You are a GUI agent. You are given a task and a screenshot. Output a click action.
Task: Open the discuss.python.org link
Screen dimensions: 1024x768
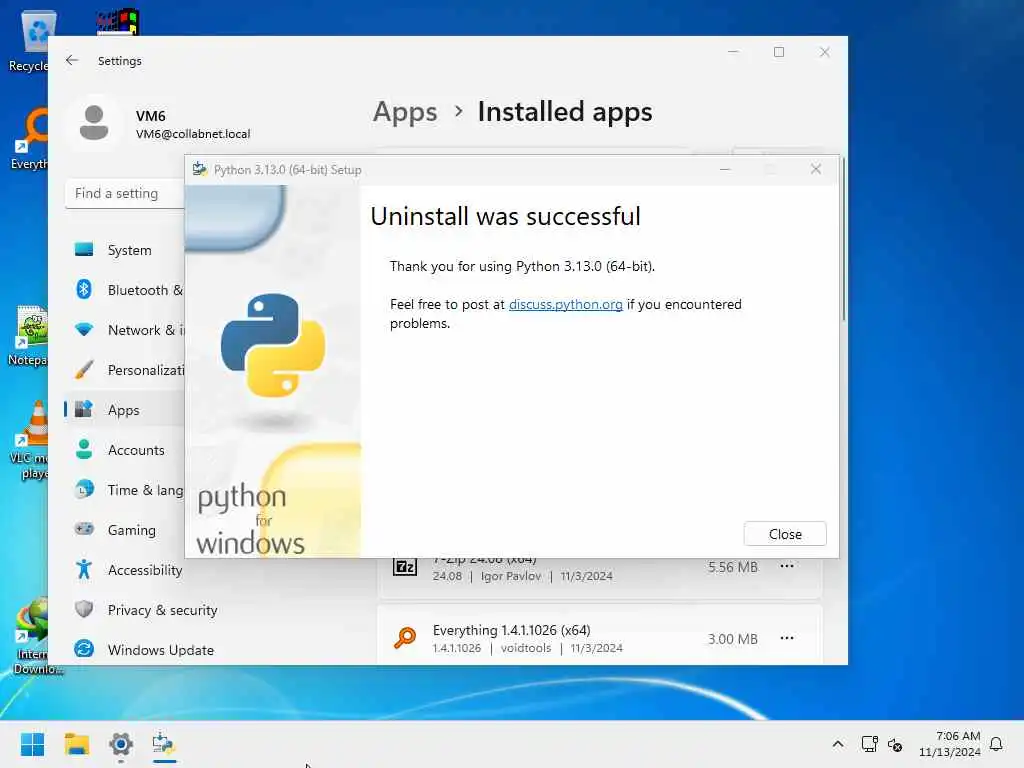click(565, 304)
